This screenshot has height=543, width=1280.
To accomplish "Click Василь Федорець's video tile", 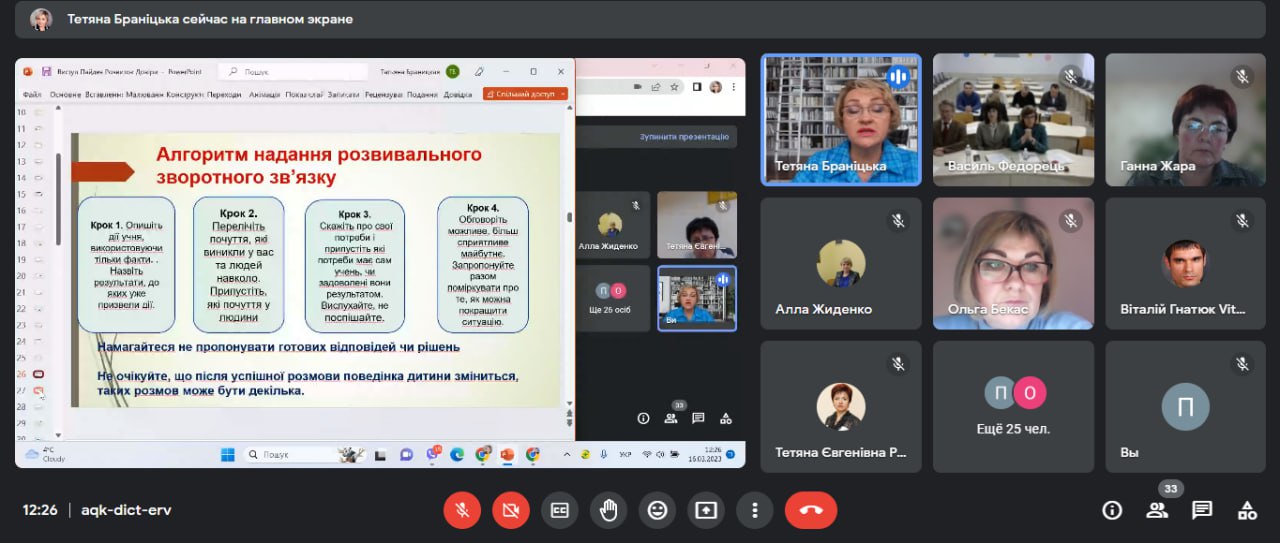I will [1013, 119].
